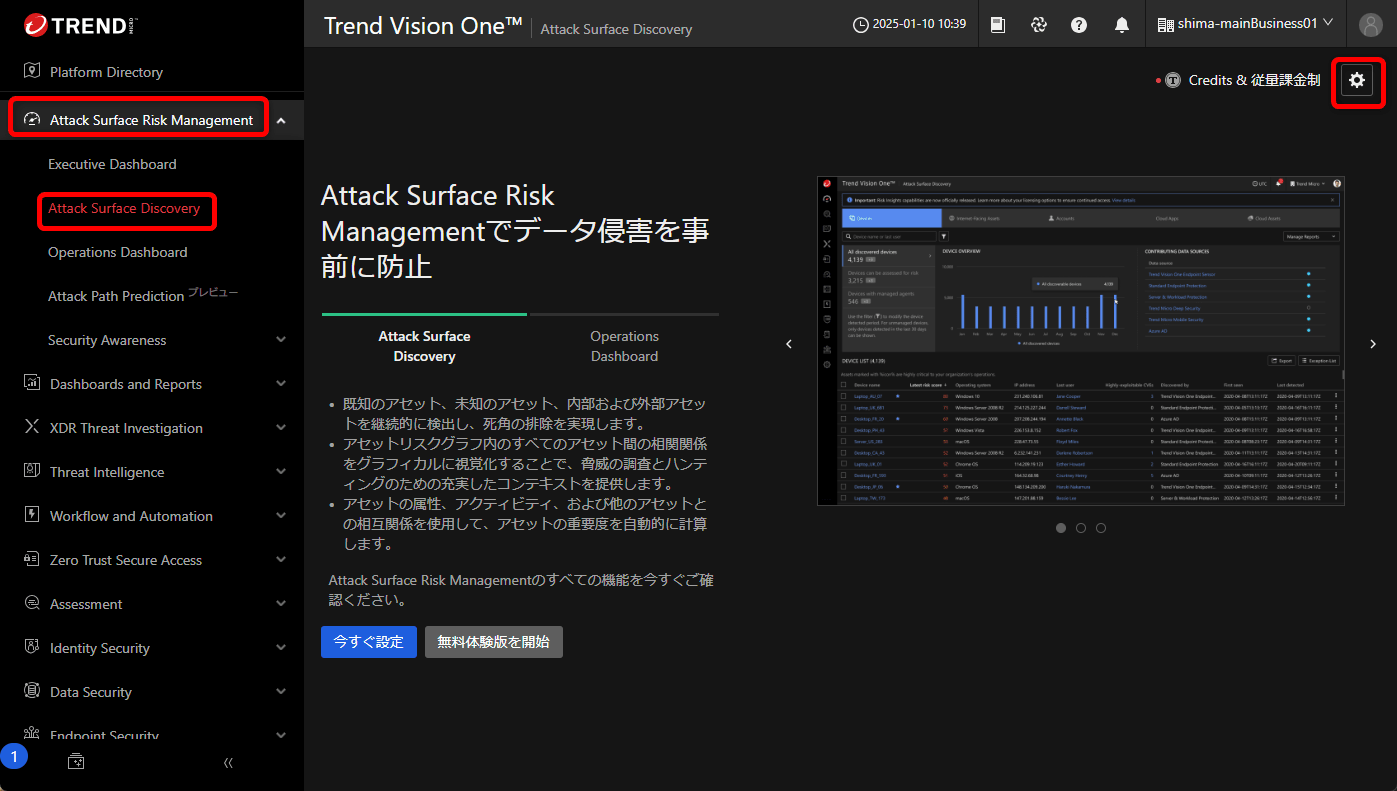
Task: Open the documentation notebook icon in header
Action: (998, 24)
